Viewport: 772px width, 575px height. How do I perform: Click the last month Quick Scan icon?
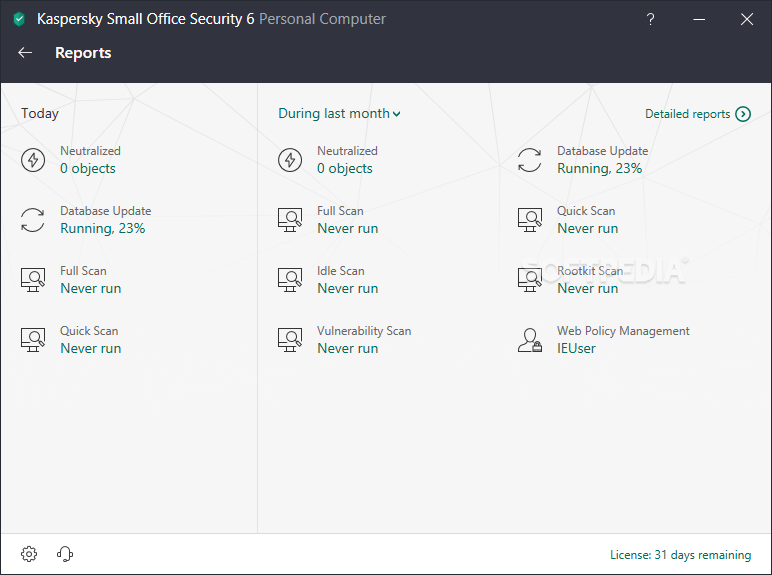click(530, 220)
